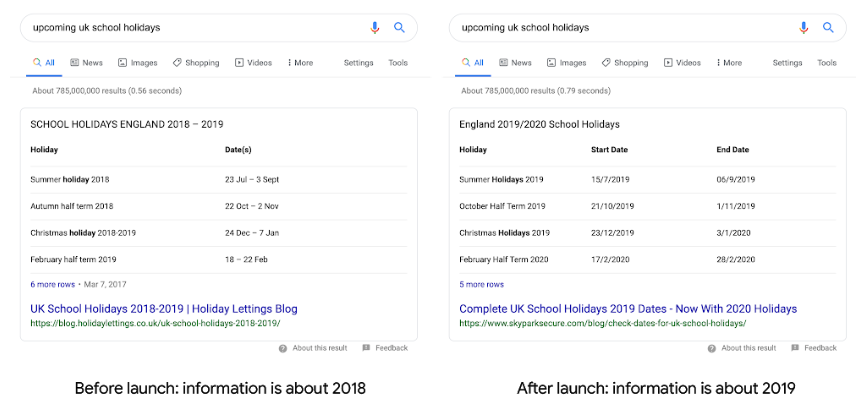Image resolution: width=865 pixels, height=406 pixels.
Task: Open Shopping tab in right results
Action: coord(624,63)
